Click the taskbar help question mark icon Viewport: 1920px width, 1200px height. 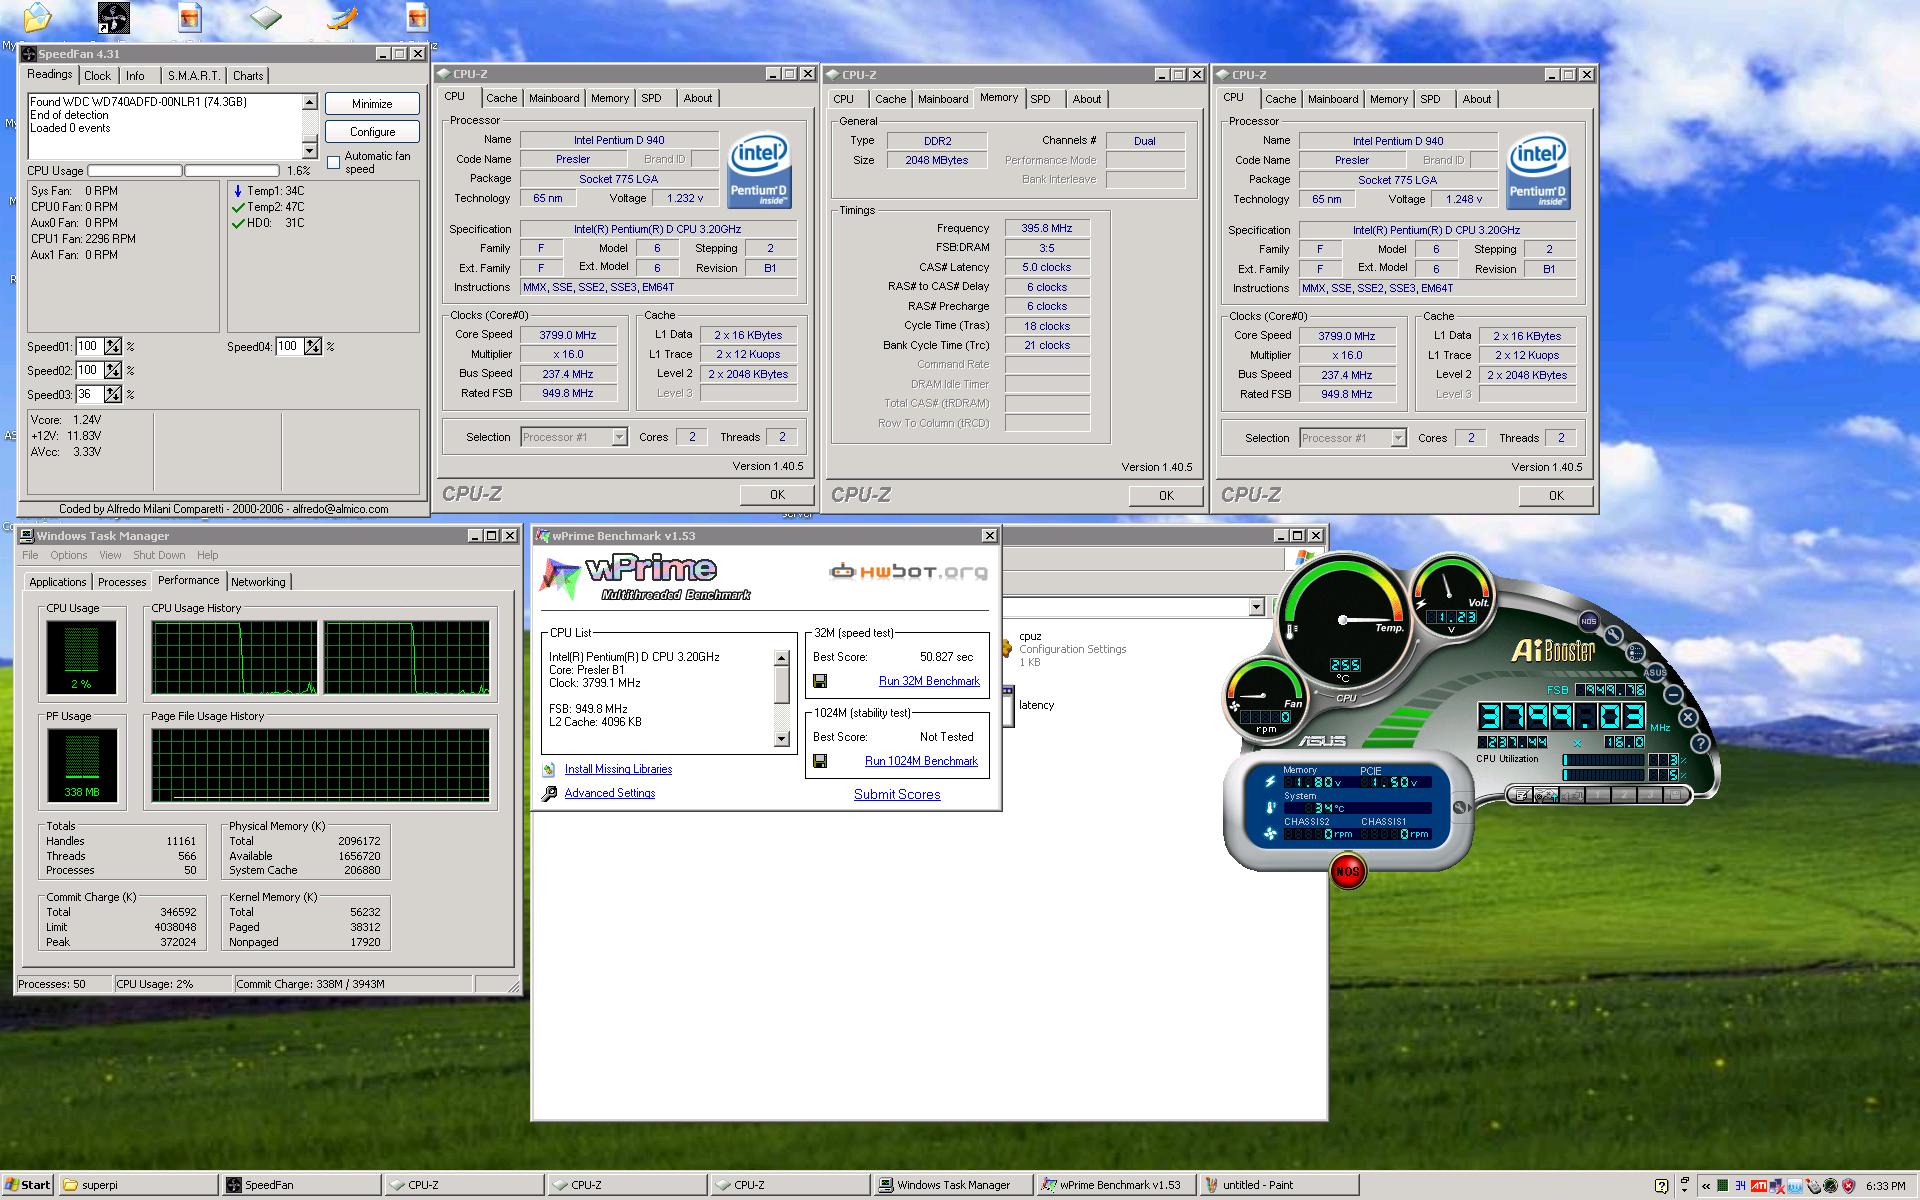click(1662, 1186)
